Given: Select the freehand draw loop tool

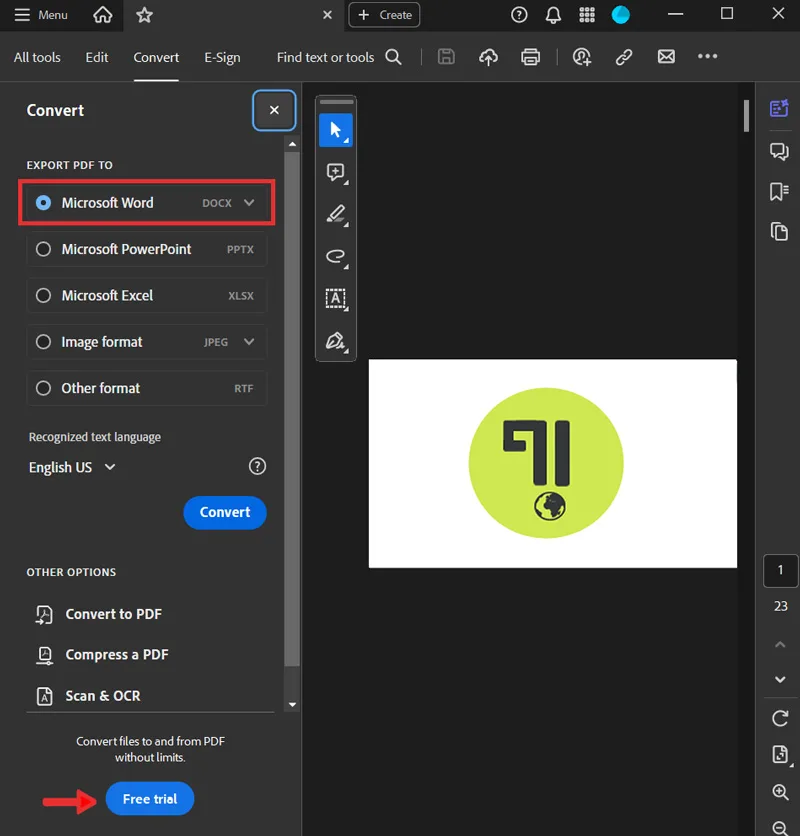Looking at the screenshot, I should 335,256.
